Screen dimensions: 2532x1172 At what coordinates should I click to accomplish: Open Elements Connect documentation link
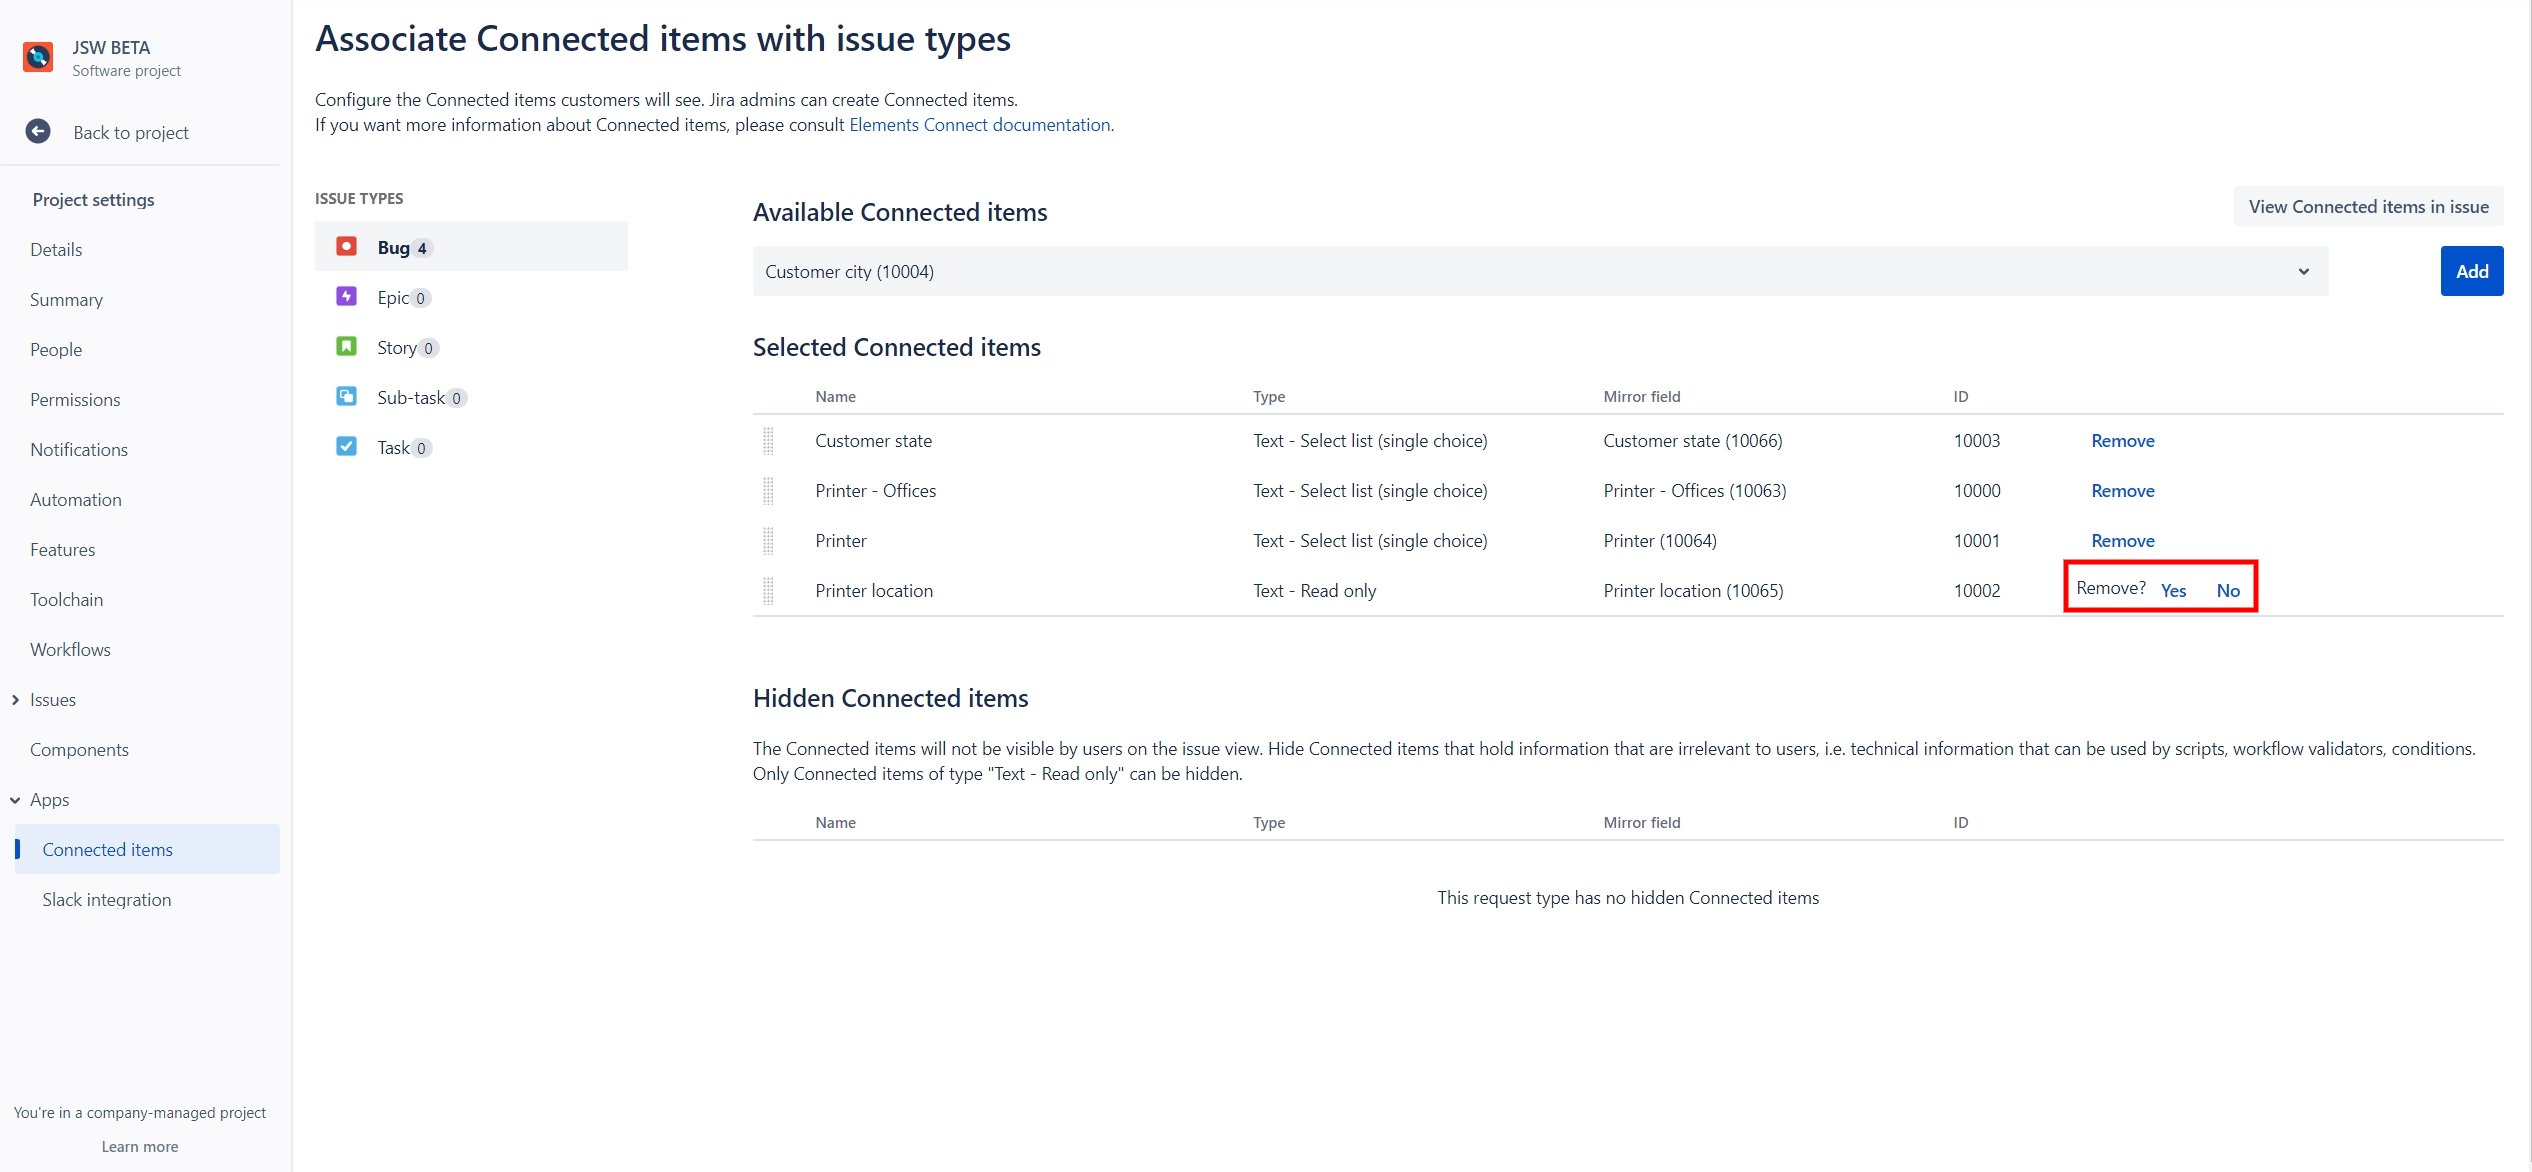(979, 125)
